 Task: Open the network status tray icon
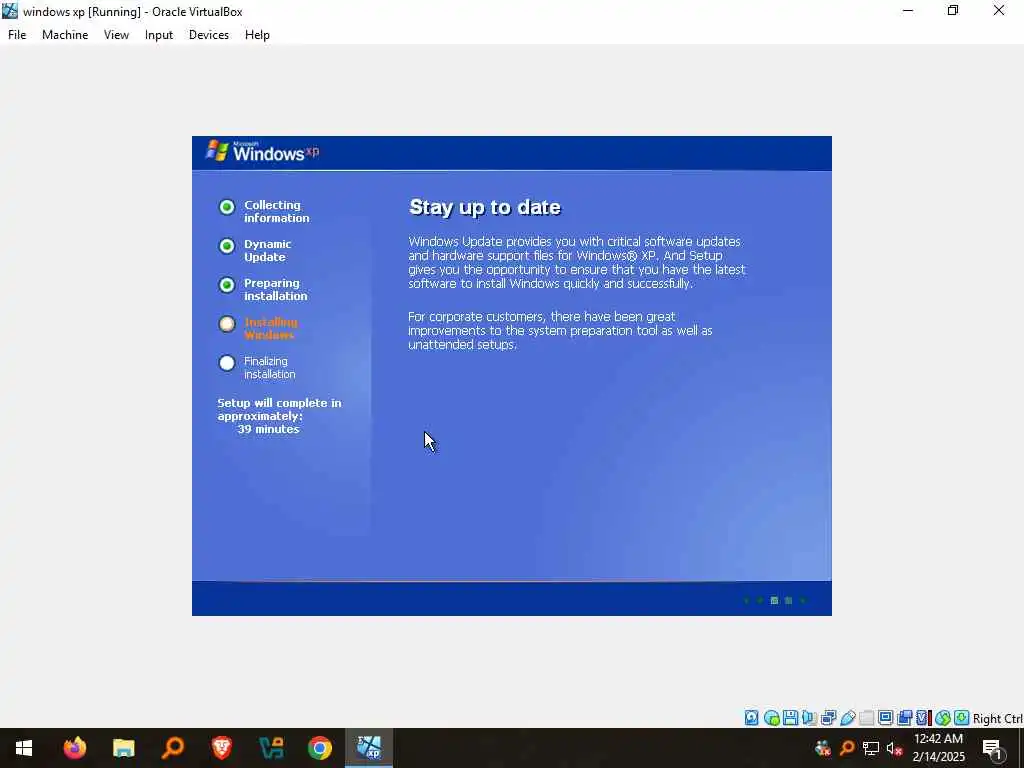pos(871,748)
